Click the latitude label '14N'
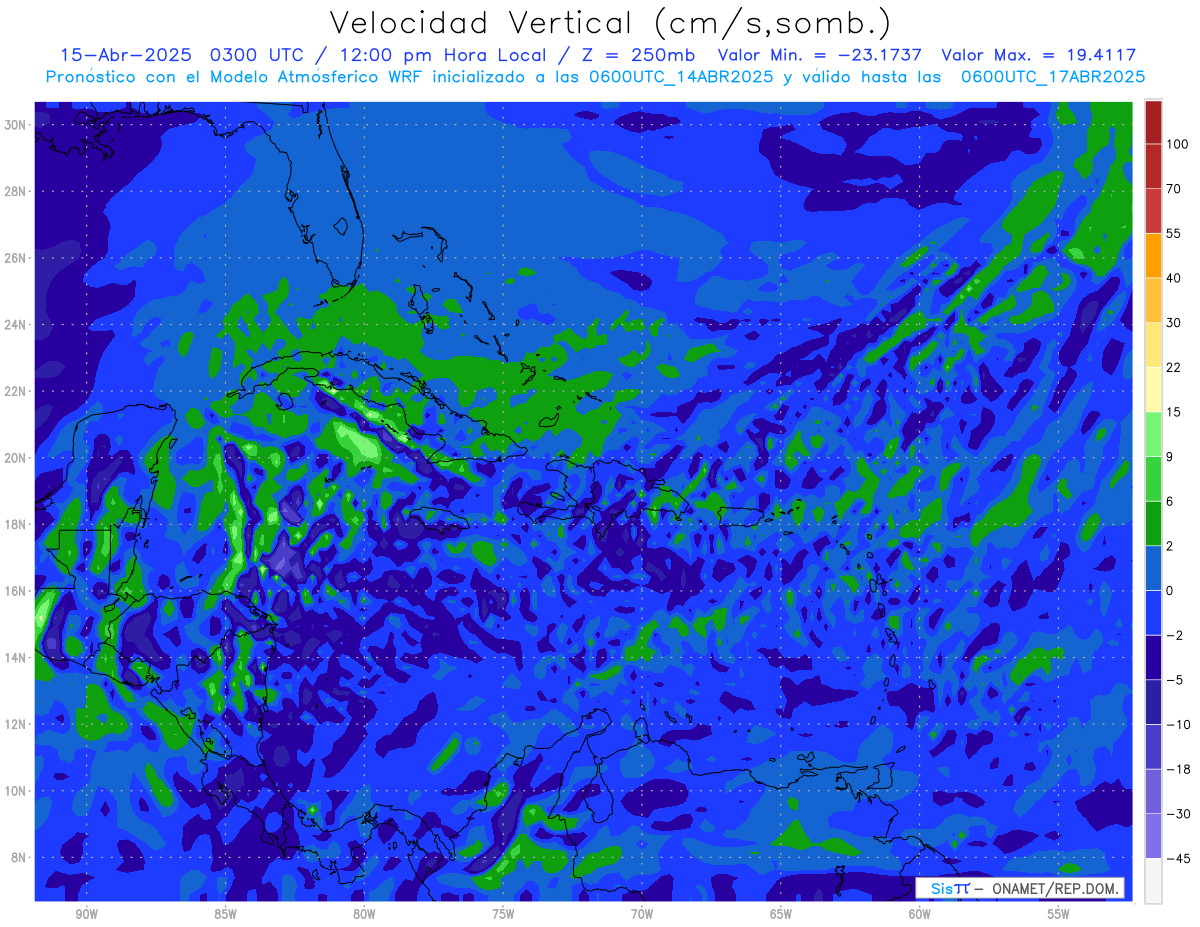The height and width of the screenshot is (927, 1200). tap(16, 658)
